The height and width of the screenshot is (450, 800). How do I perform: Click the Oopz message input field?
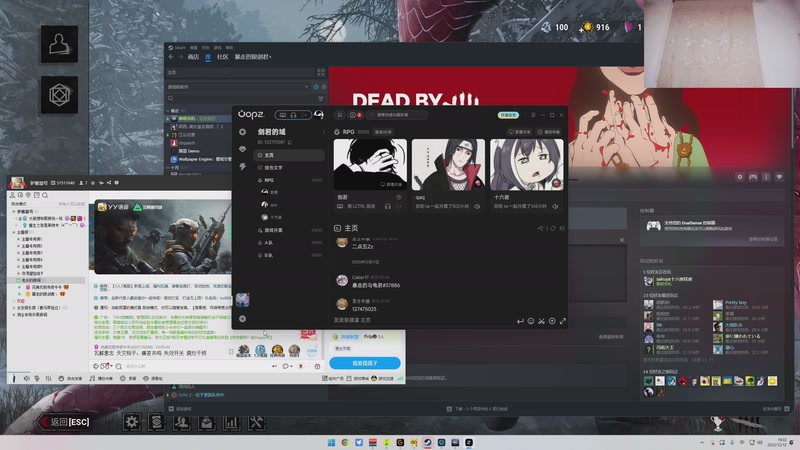pyautogui.click(x=422, y=320)
